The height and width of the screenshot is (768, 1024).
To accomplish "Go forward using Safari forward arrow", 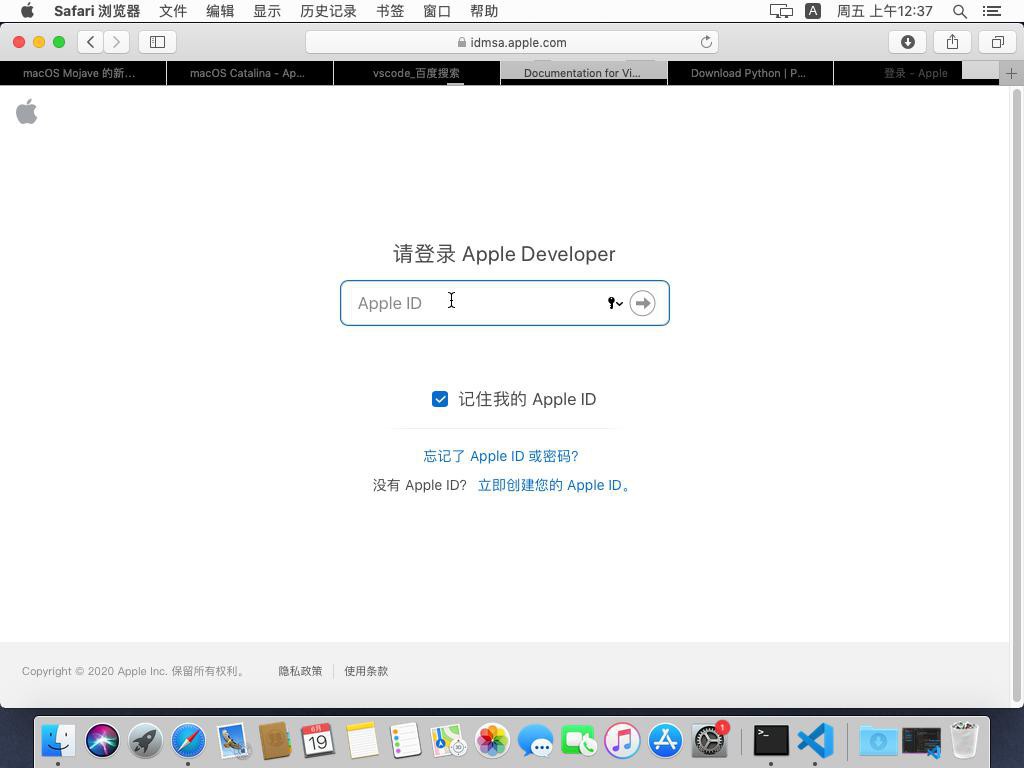I will [116, 42].
